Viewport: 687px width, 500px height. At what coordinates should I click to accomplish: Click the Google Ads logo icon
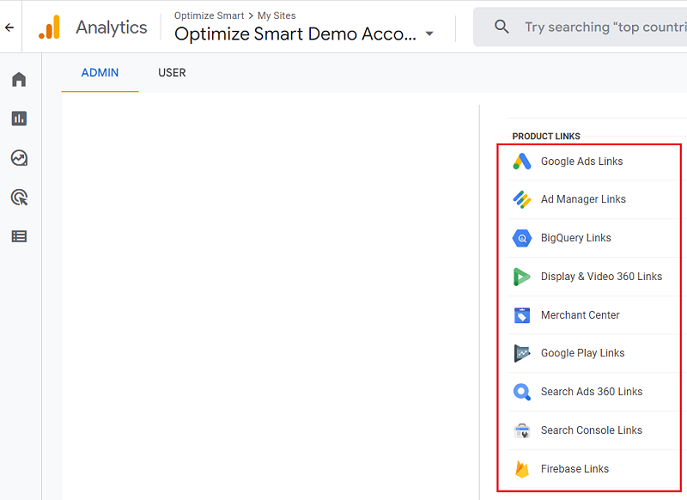click(522, 161)
